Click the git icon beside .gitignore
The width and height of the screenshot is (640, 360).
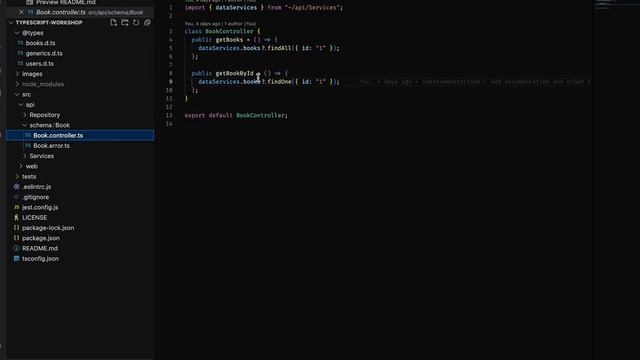16,197
